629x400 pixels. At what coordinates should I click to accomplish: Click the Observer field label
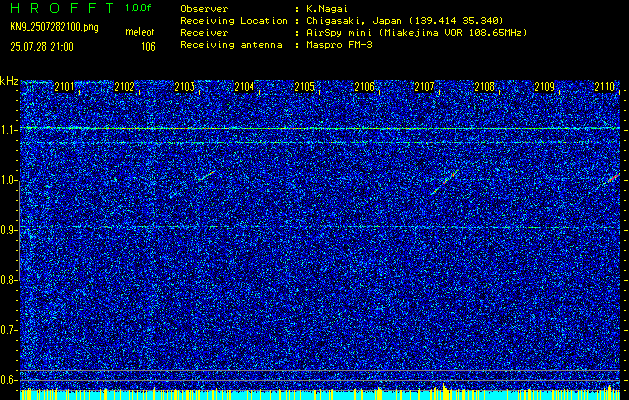tap(204, 9)
